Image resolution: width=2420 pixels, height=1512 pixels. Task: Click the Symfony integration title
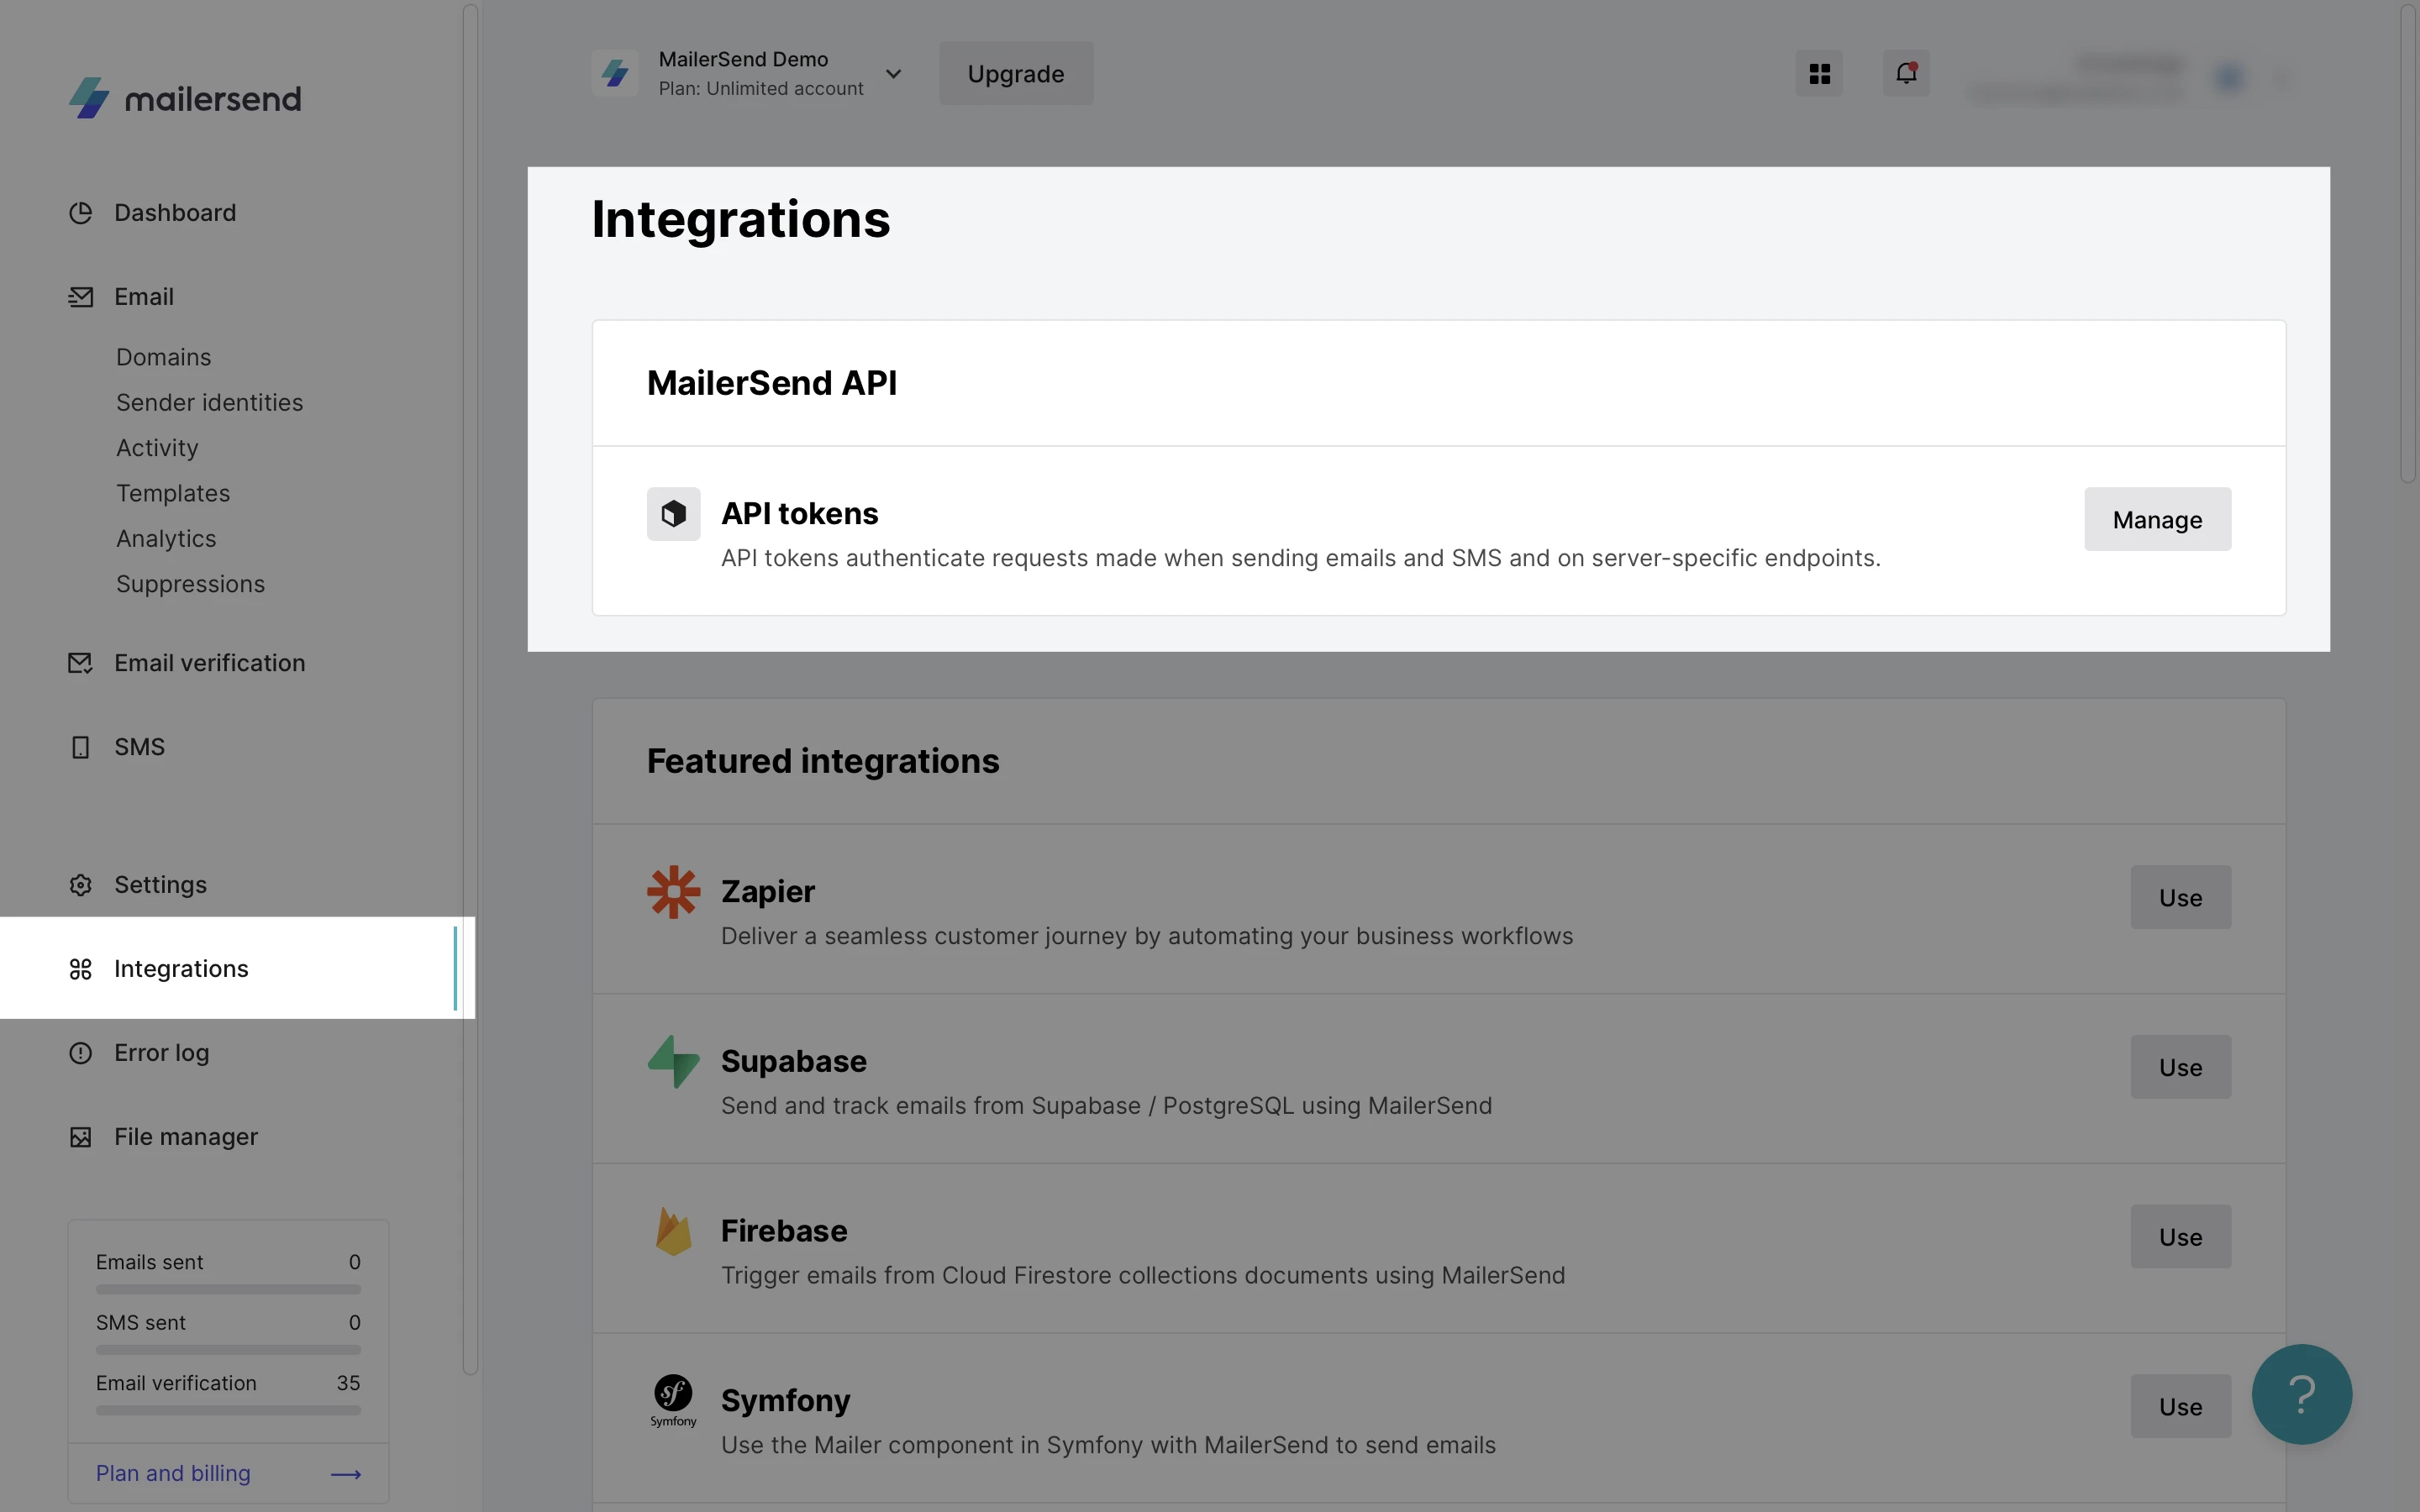(786, 1401)
